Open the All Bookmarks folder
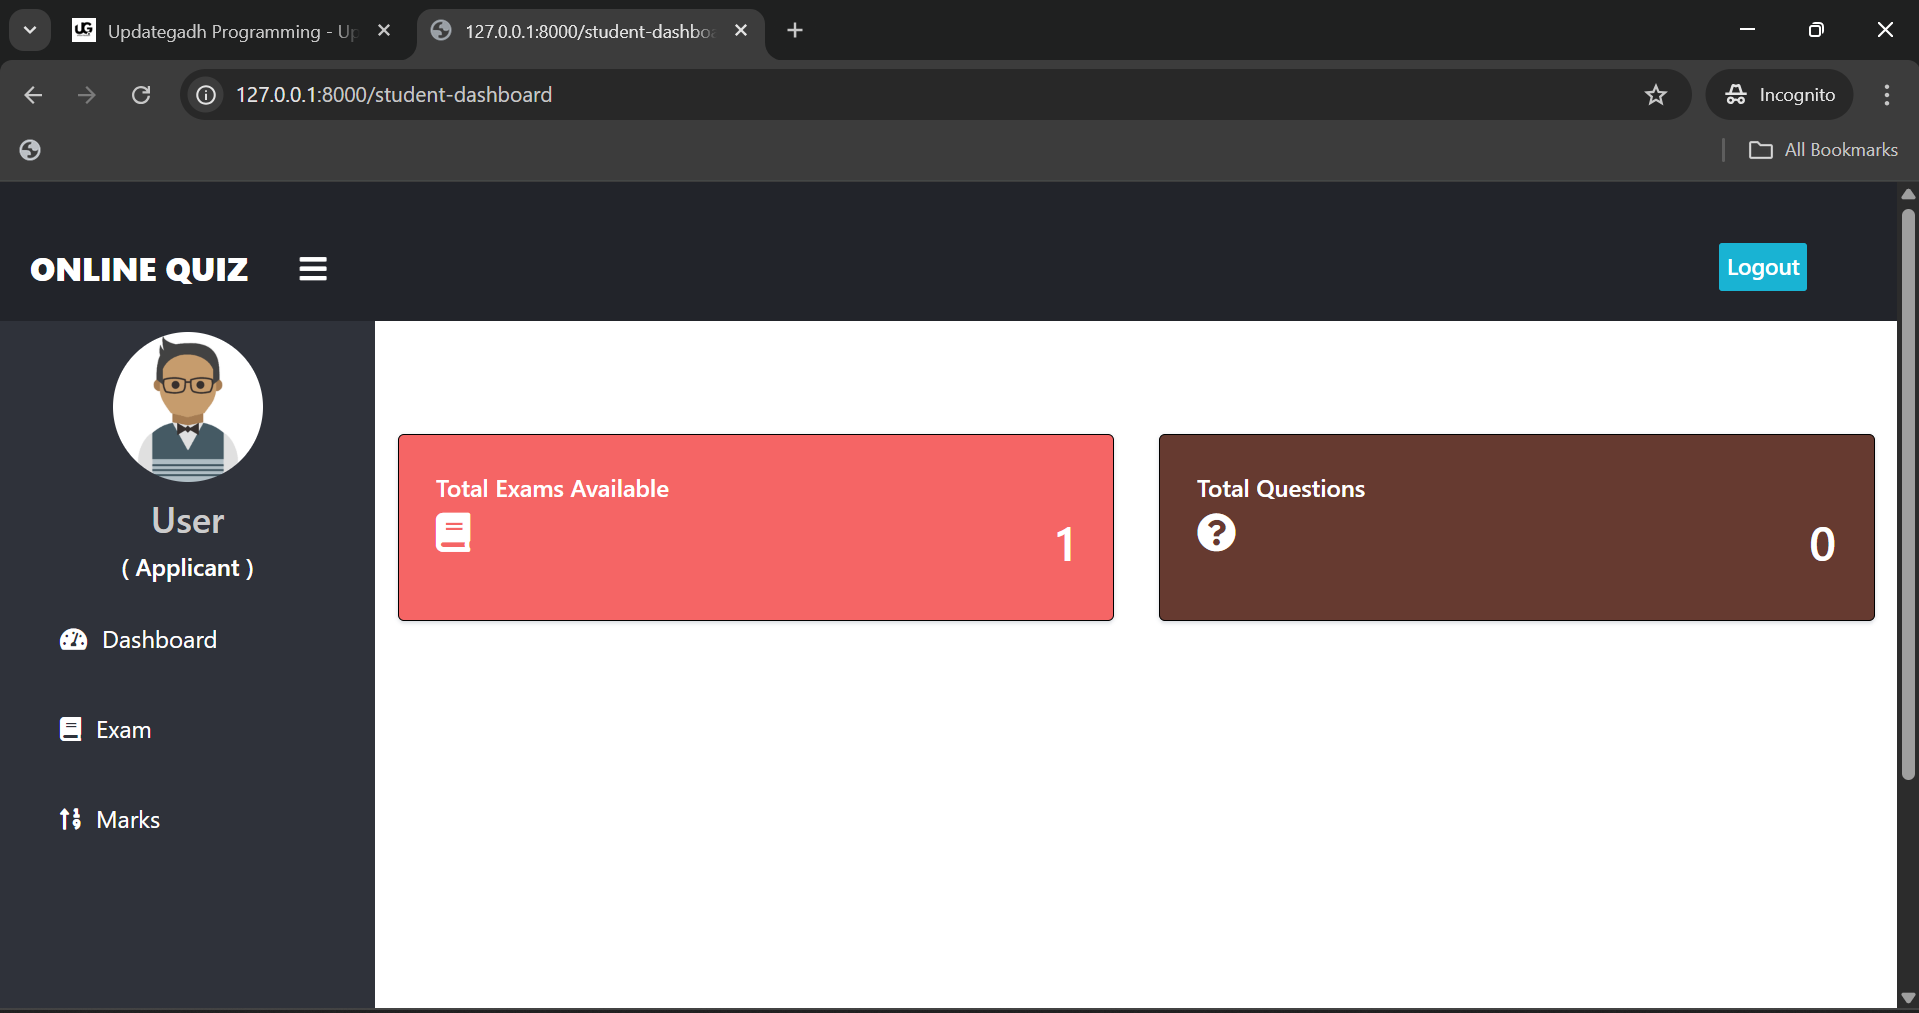1919x1013 pixels. pyautogui.click(x=1823, y=150)
